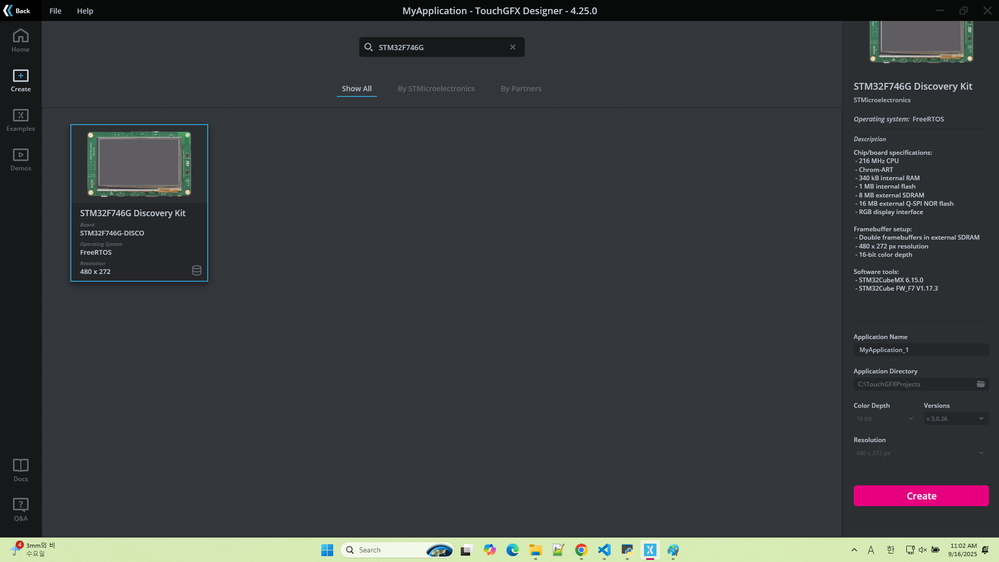Open the Demos section in sidebar

(x=20, y=159)
